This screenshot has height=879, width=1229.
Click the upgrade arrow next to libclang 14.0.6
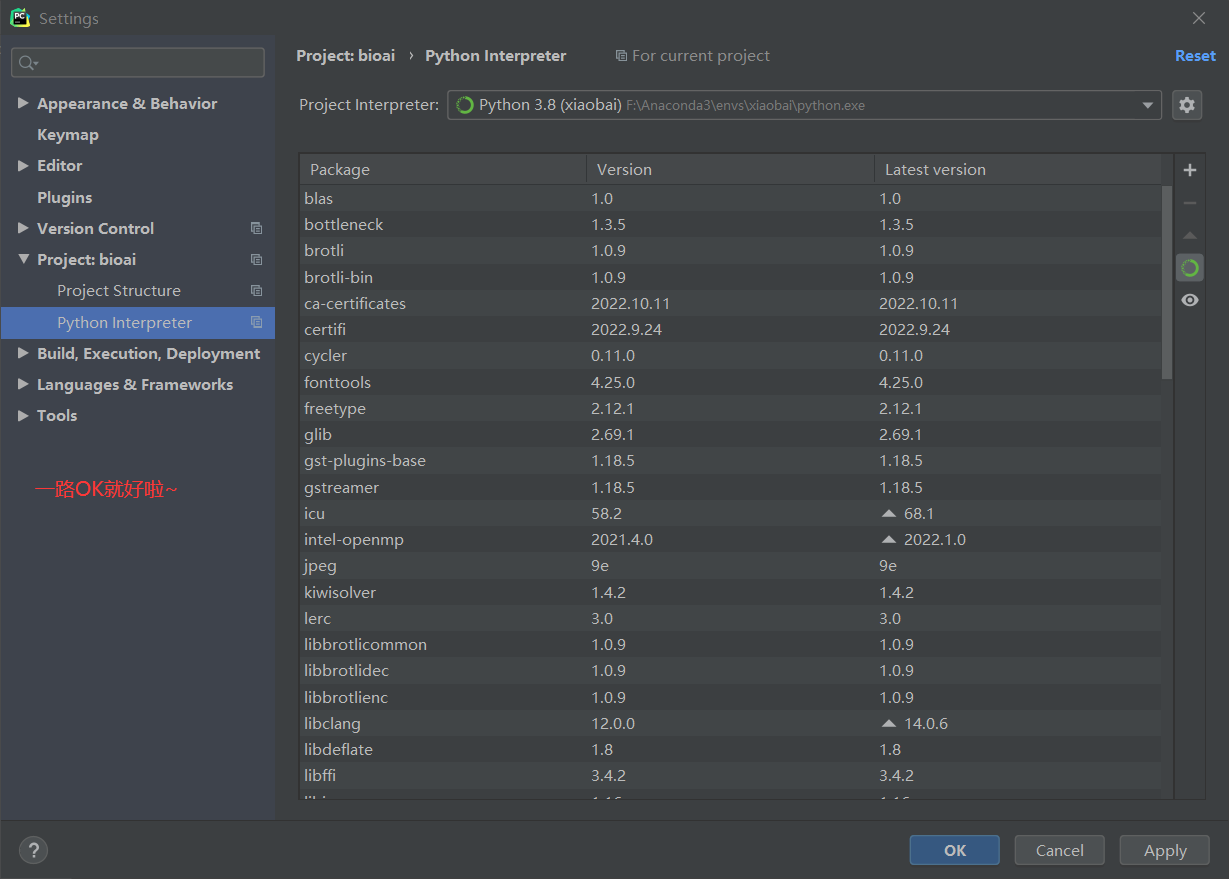tap(888, 723)
